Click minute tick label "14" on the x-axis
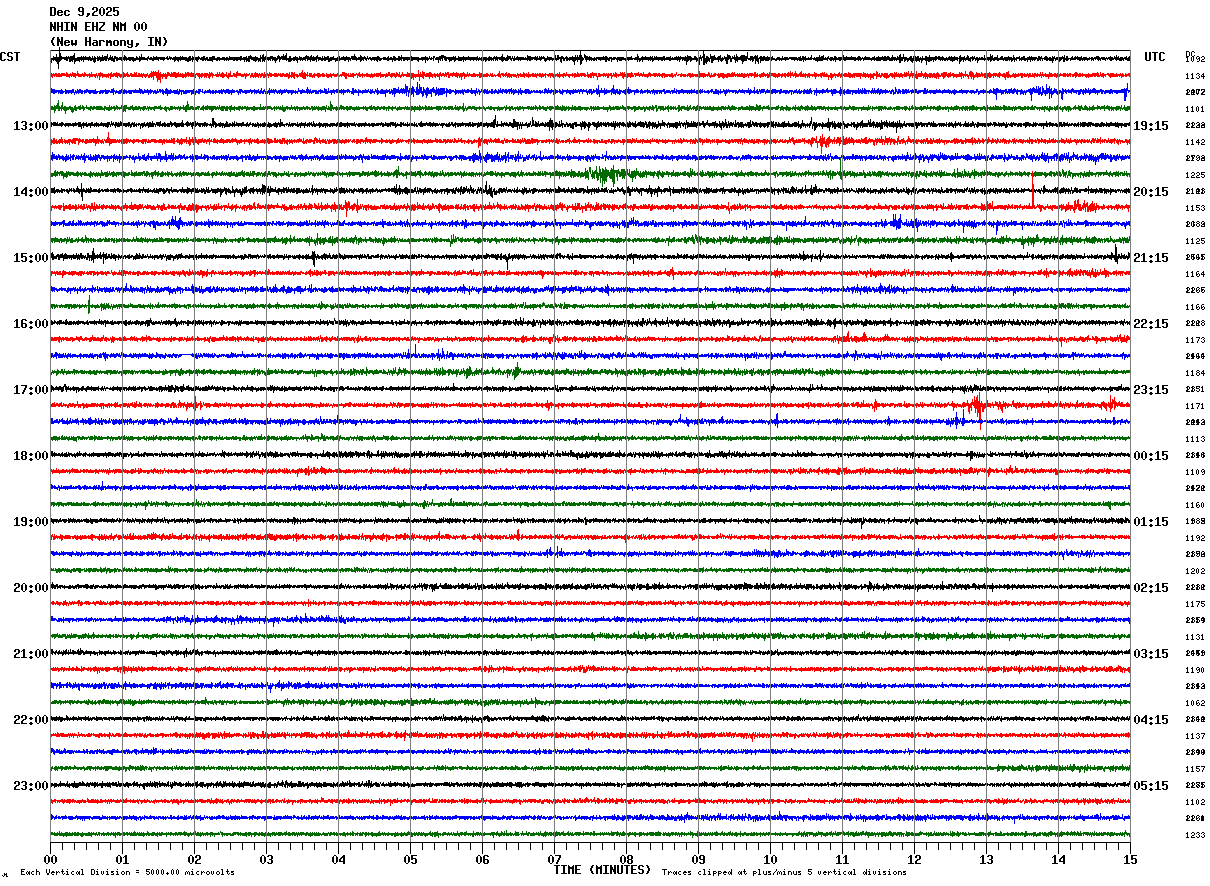Viewport: 1210px width, 886px height. (x=1058, y=859)
